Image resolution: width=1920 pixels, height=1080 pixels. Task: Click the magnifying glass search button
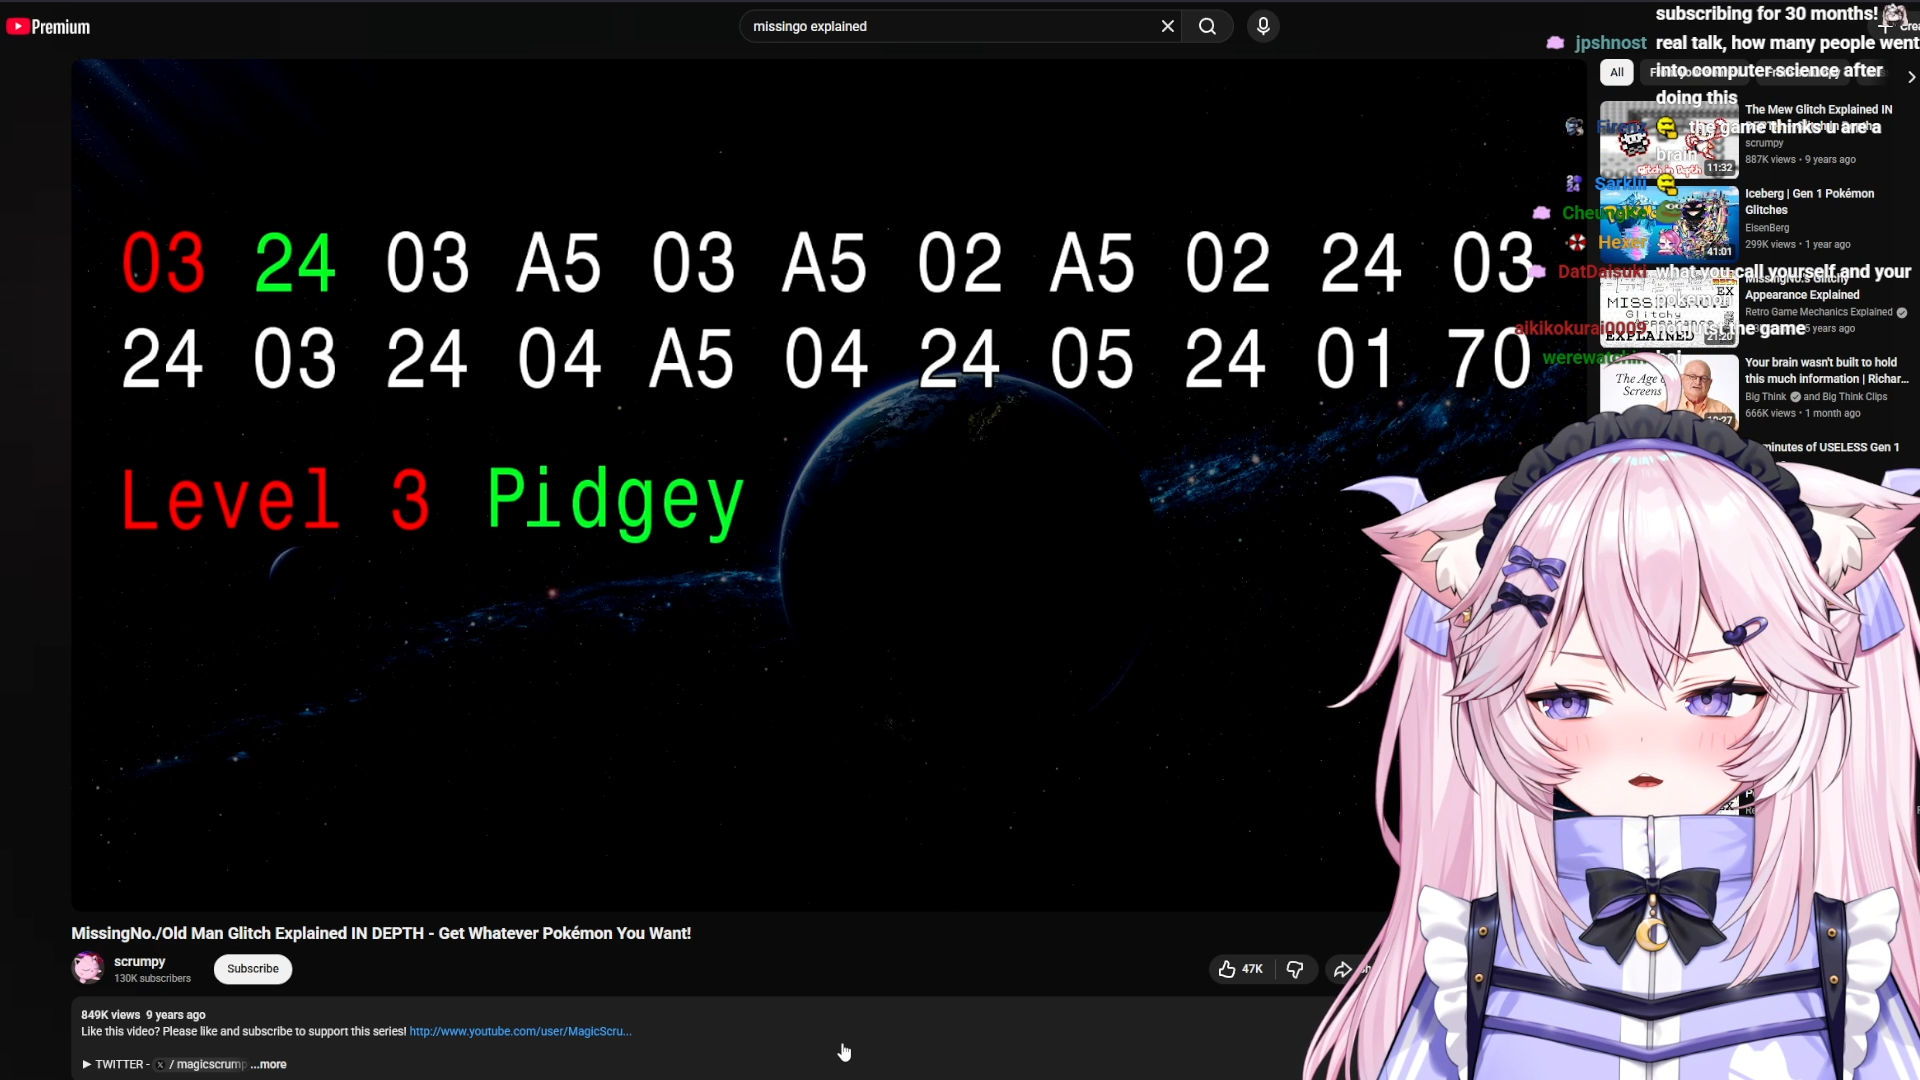pyautogui.click(x=1207, y=27)
